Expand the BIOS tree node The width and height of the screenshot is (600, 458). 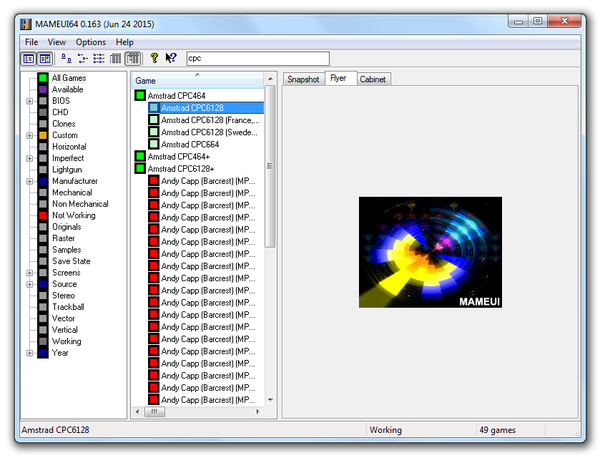pos(29,101)
